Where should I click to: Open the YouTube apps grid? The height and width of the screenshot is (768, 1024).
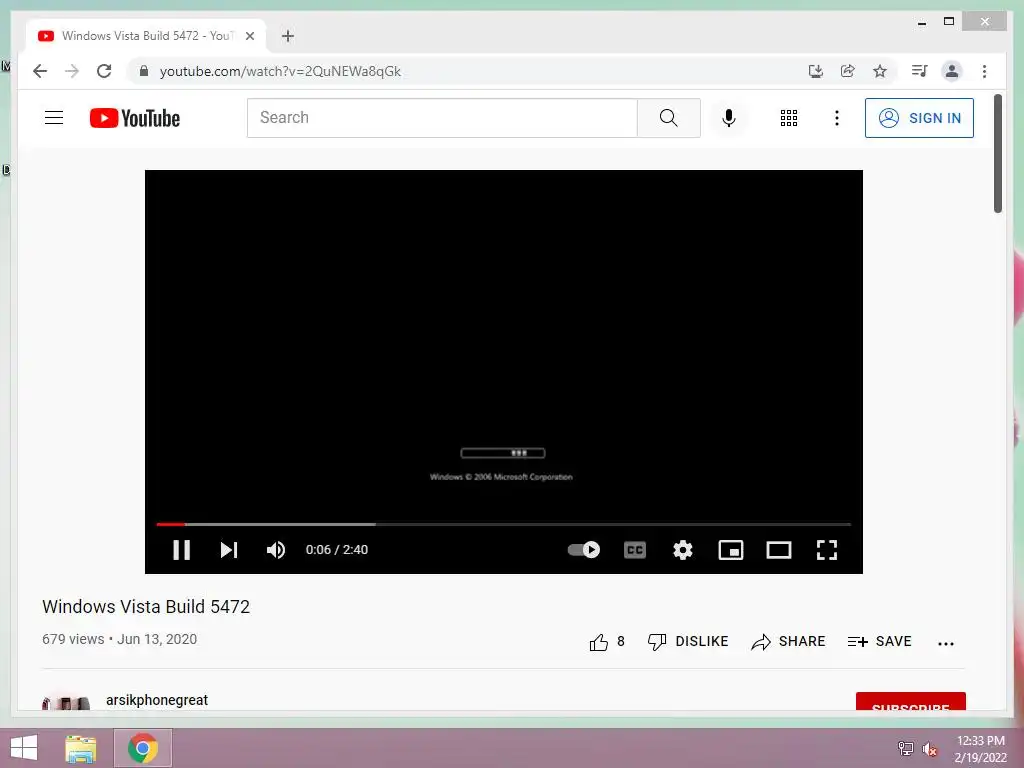point(789,118)
